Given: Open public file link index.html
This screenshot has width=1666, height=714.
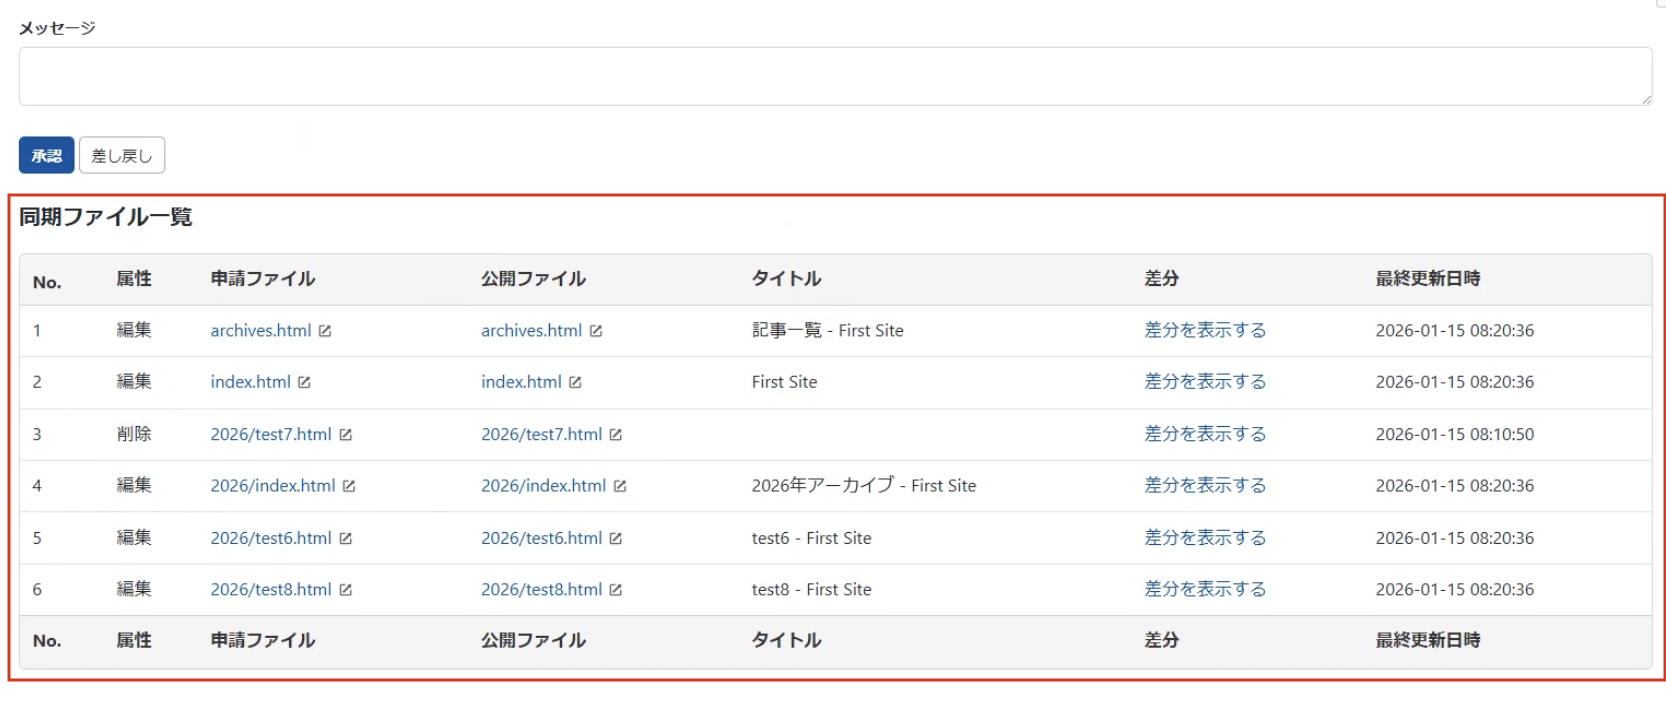Looking at the screenshot, I should pyautogui.click(x=521, y=382).
